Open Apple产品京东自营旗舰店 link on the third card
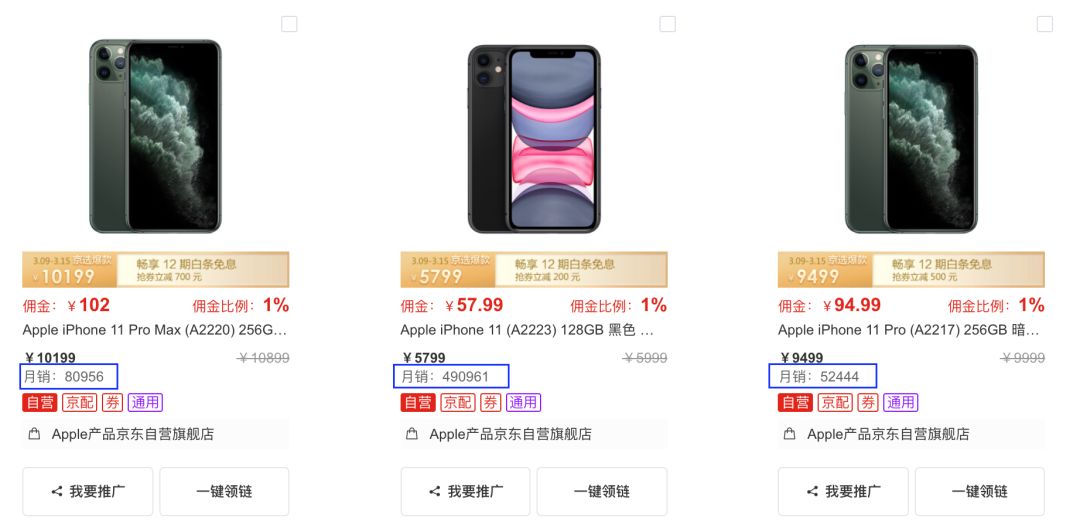Screen dimensions: 1080x525 click(x=888, y=434)
